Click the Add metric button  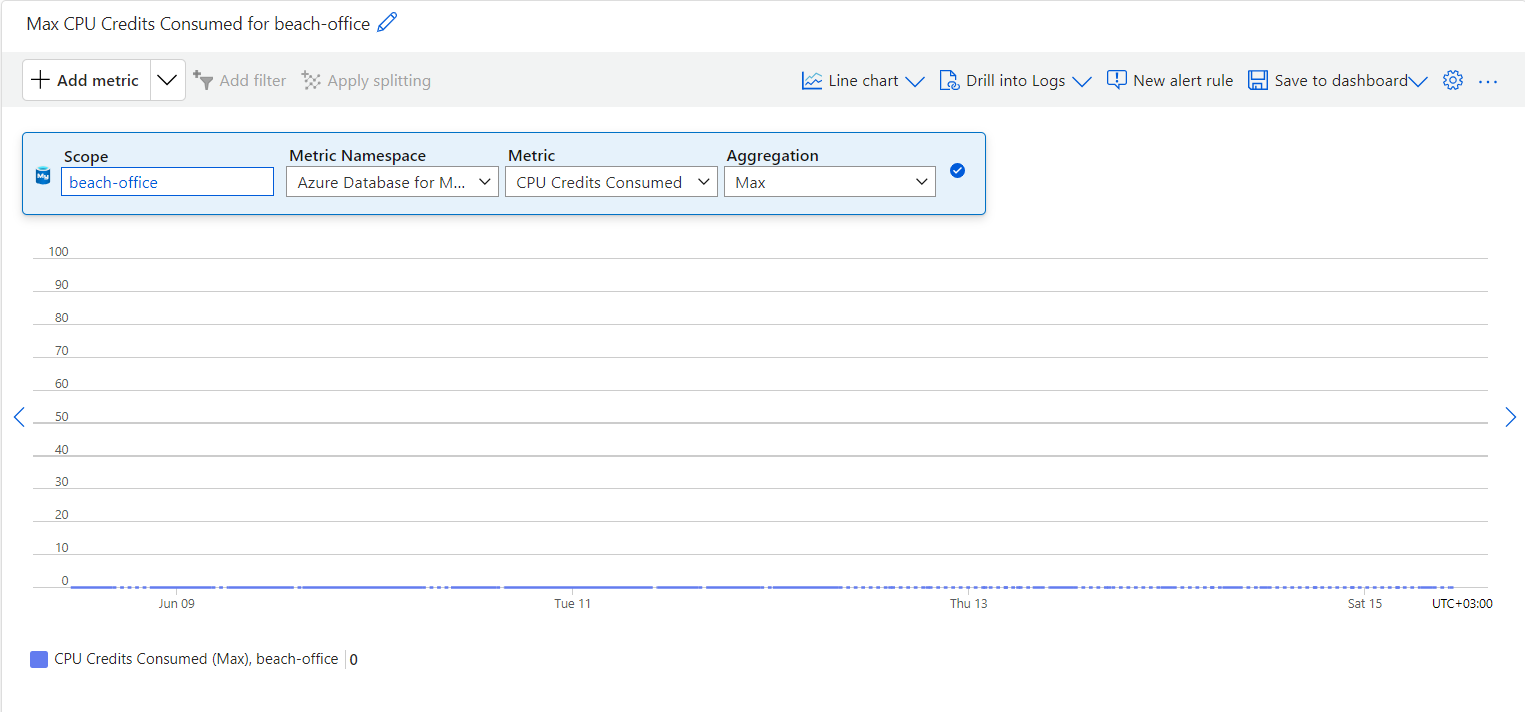point(86,80)
